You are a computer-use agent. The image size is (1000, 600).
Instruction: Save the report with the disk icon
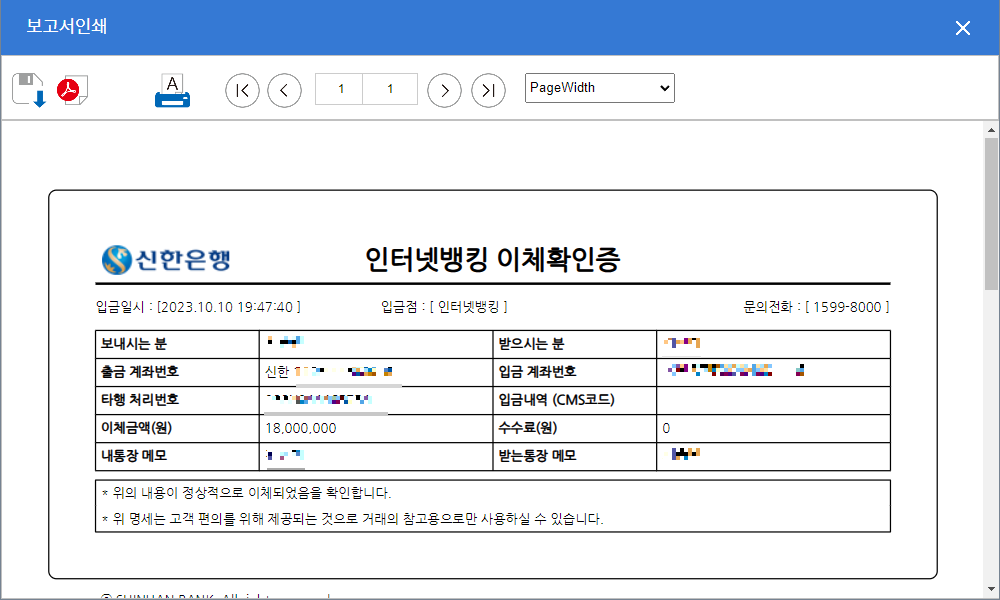[29, 89]
